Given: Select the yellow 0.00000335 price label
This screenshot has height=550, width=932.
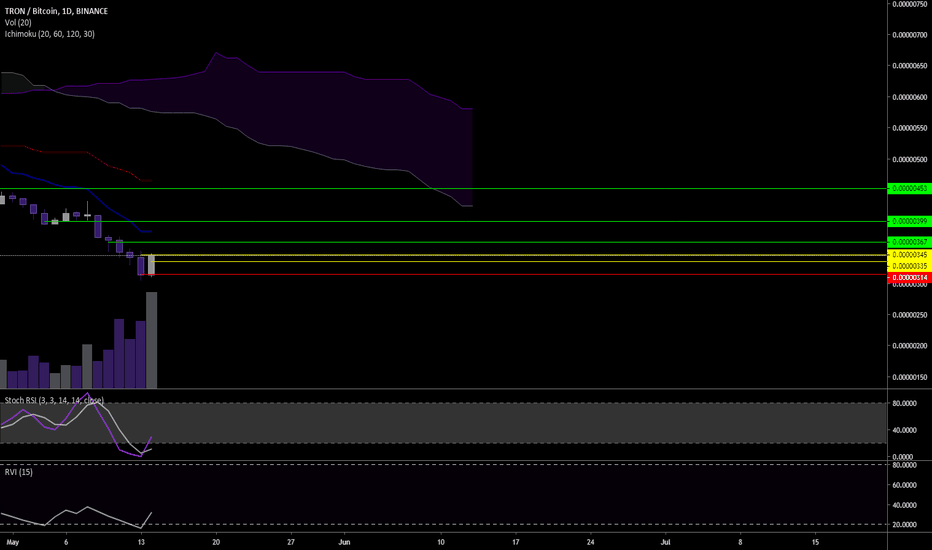Looking at the screenshot, I should pyautogui.click(x=909, y=266).
